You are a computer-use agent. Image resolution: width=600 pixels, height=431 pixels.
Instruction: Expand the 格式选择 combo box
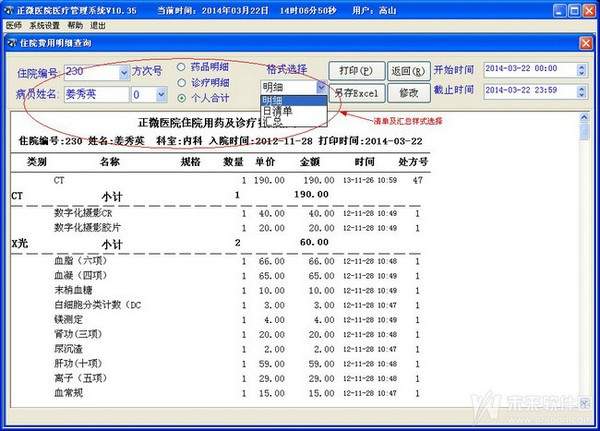[x=320, y=87]
